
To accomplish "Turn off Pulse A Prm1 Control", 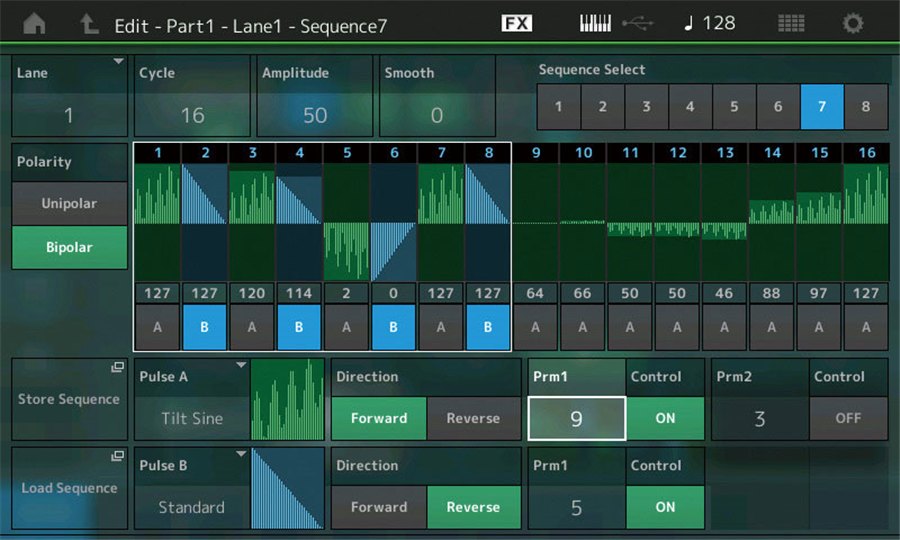I will click(665, 418).
